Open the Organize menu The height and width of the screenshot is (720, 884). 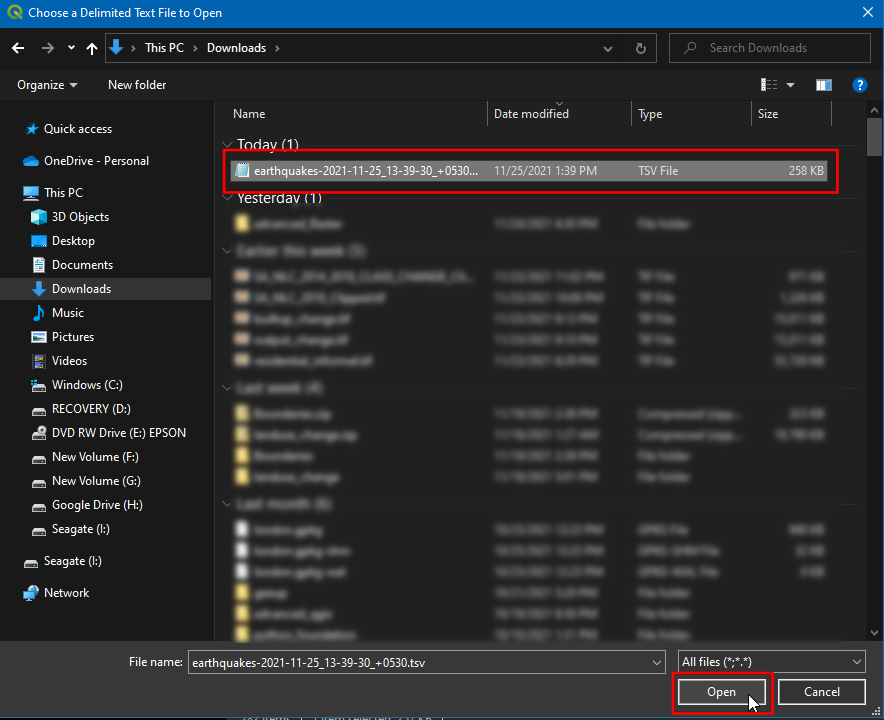tap(46, 85)
